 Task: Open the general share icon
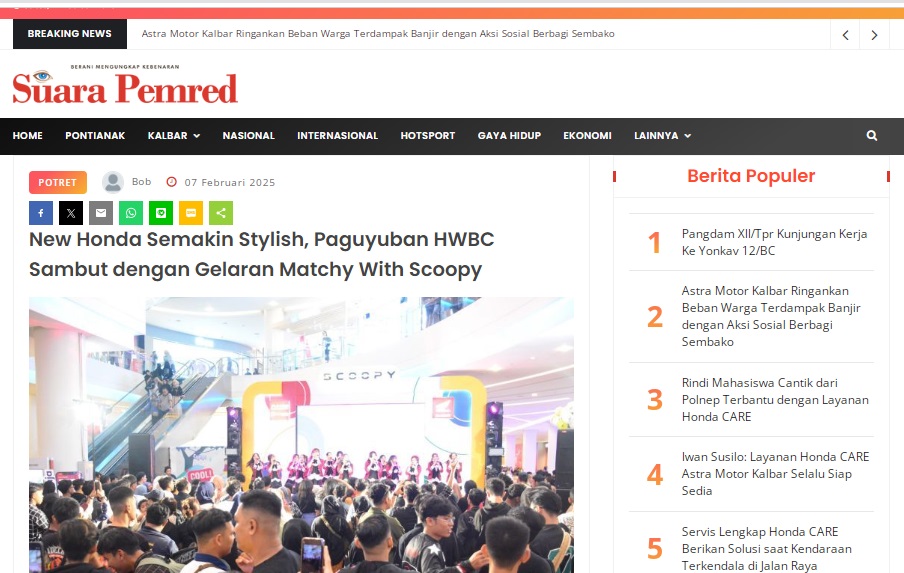(x=221, y=213)
